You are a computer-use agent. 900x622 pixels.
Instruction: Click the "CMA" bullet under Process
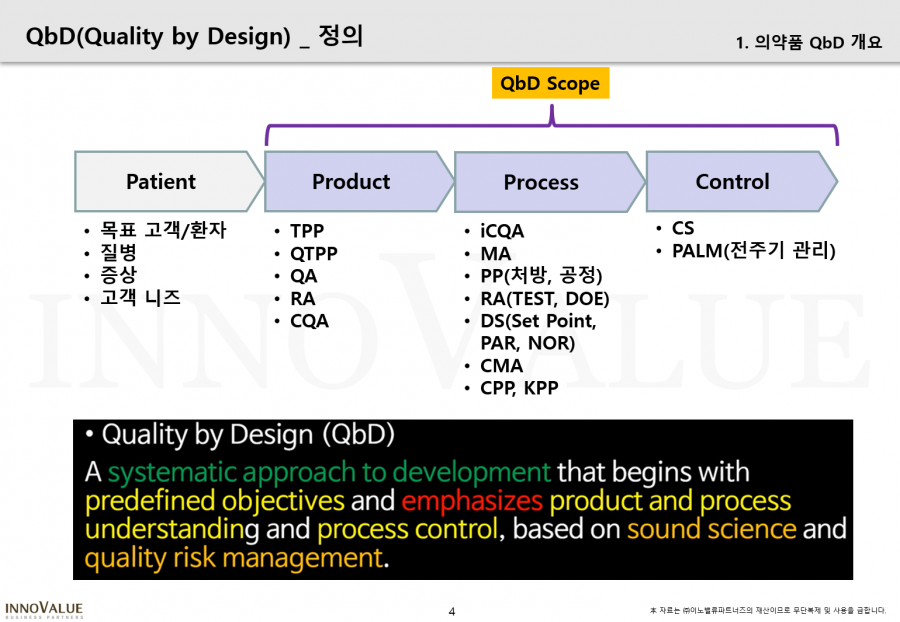[x=502, y=366]
